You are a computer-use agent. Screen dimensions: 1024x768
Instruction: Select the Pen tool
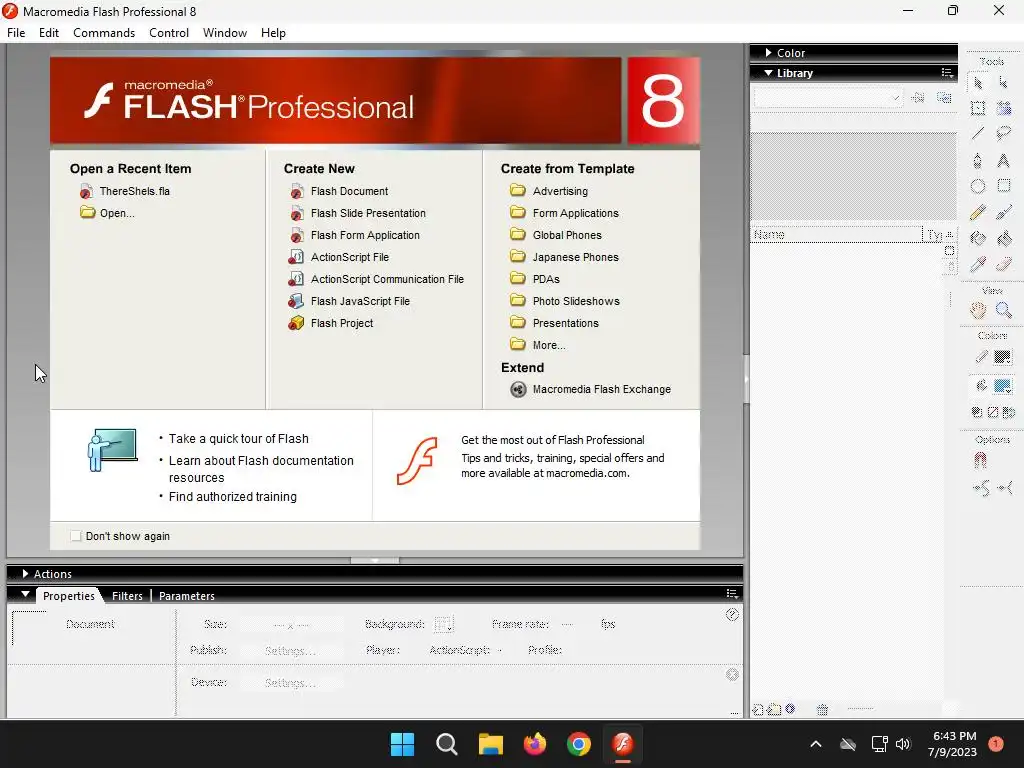click(x=978, y=161)
